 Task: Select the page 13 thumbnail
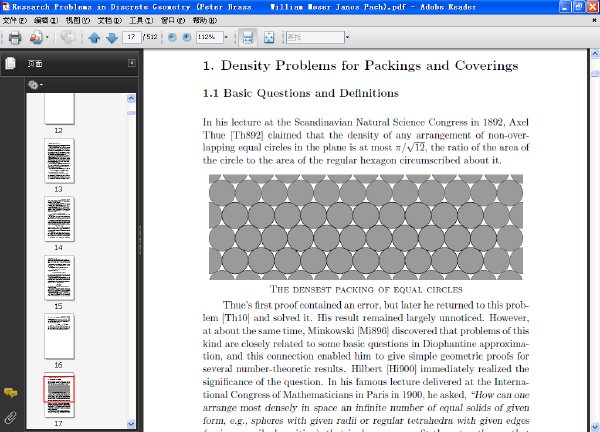[59, 161]
